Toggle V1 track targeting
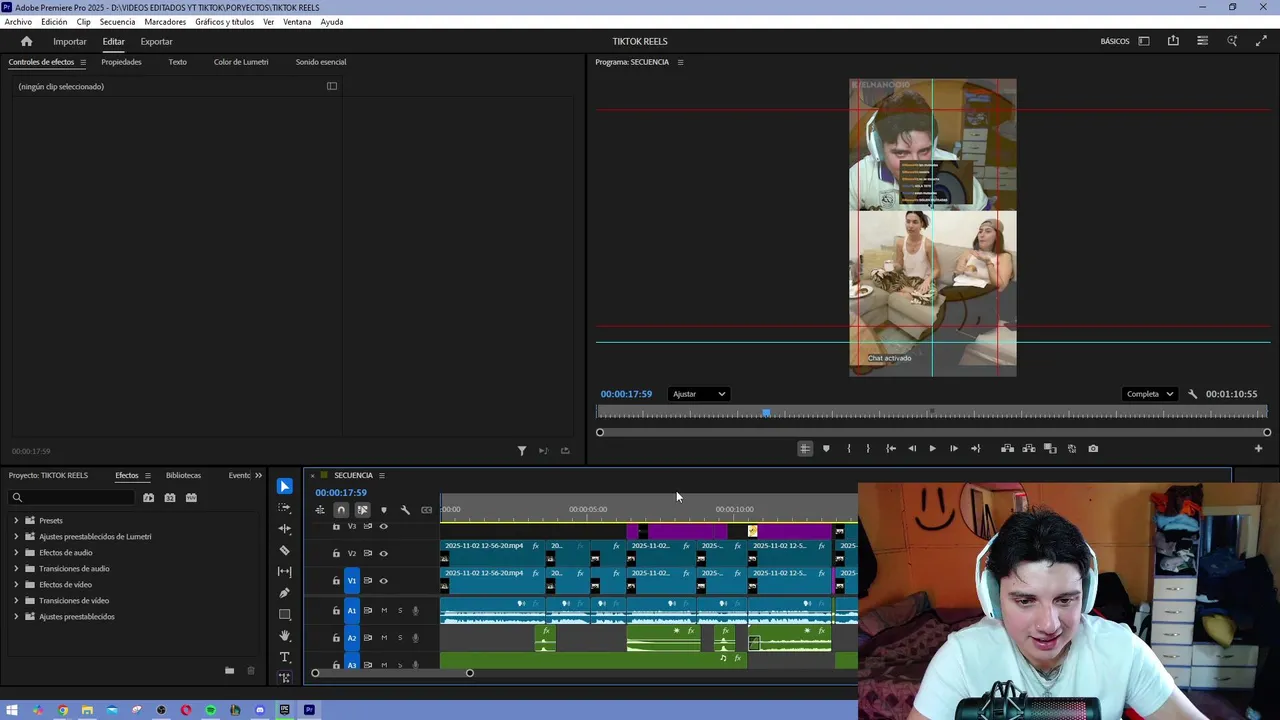Image resolution: width=1280 pixels, height=720 pixels. click(351, 581)
